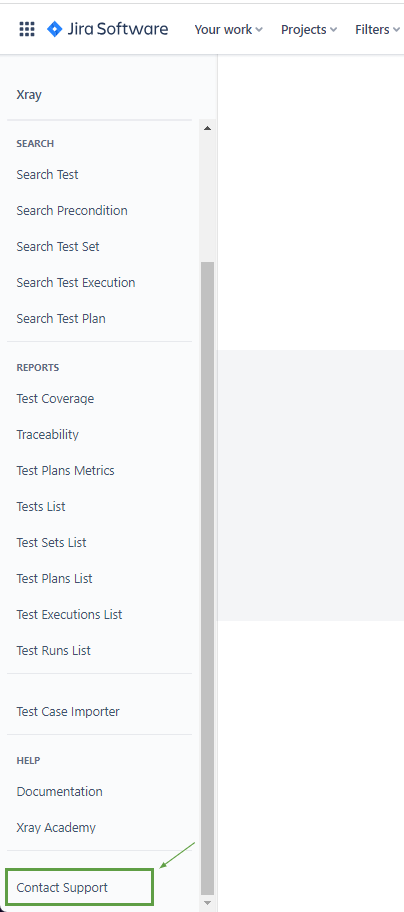Click the sidebar scroll up arrow

[208, 128]
